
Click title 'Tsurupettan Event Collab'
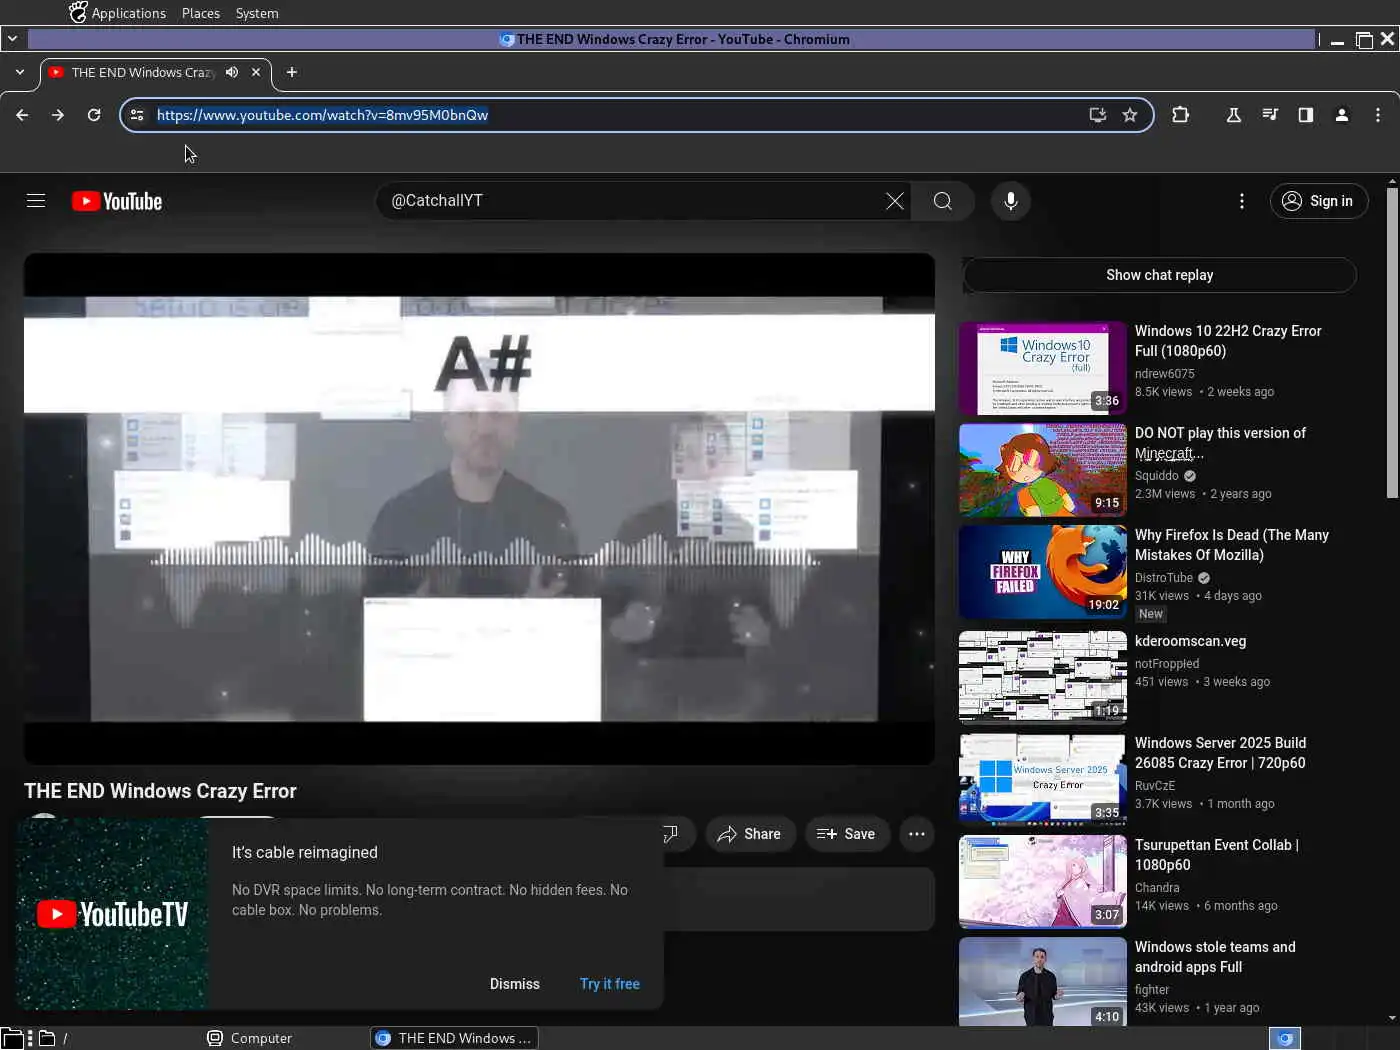[x=1217, y=855]
